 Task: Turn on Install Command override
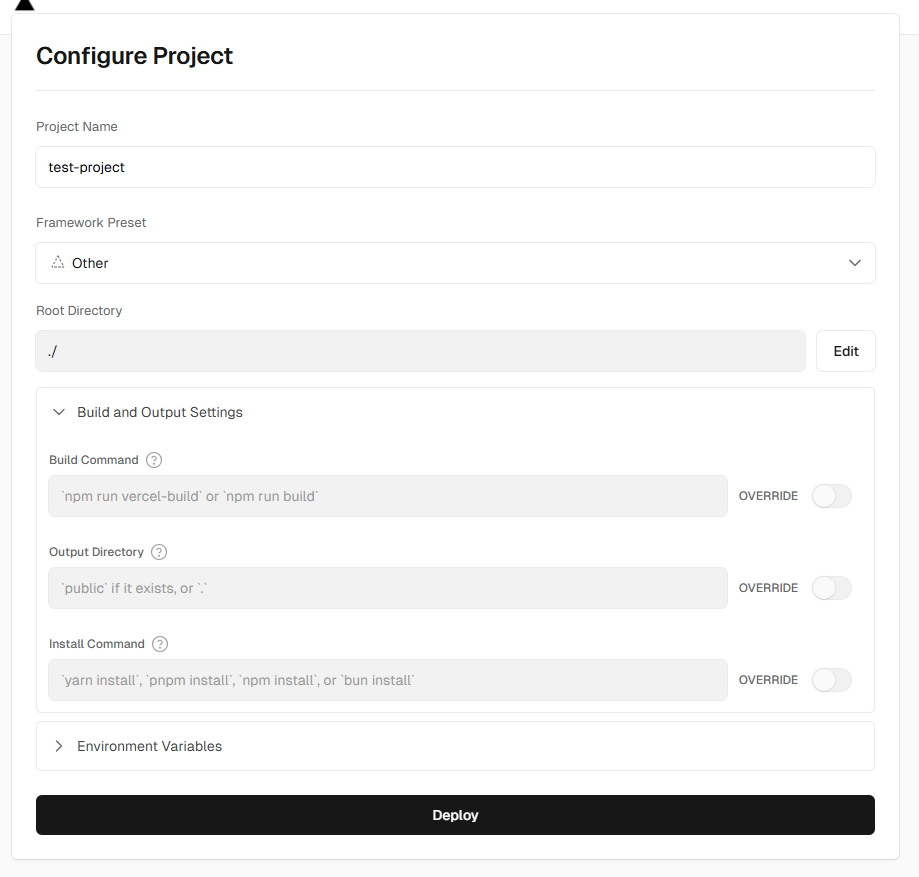[831, 680]
